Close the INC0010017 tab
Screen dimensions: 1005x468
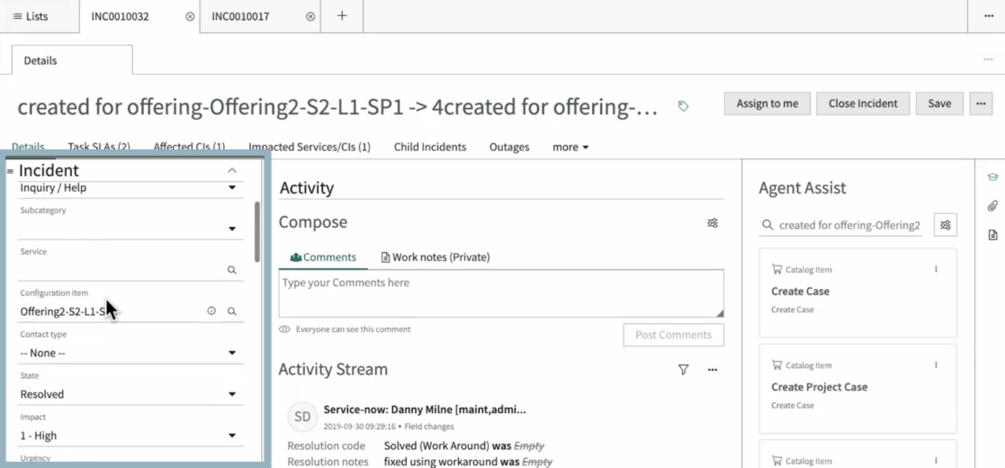click(x=310, y=17)
